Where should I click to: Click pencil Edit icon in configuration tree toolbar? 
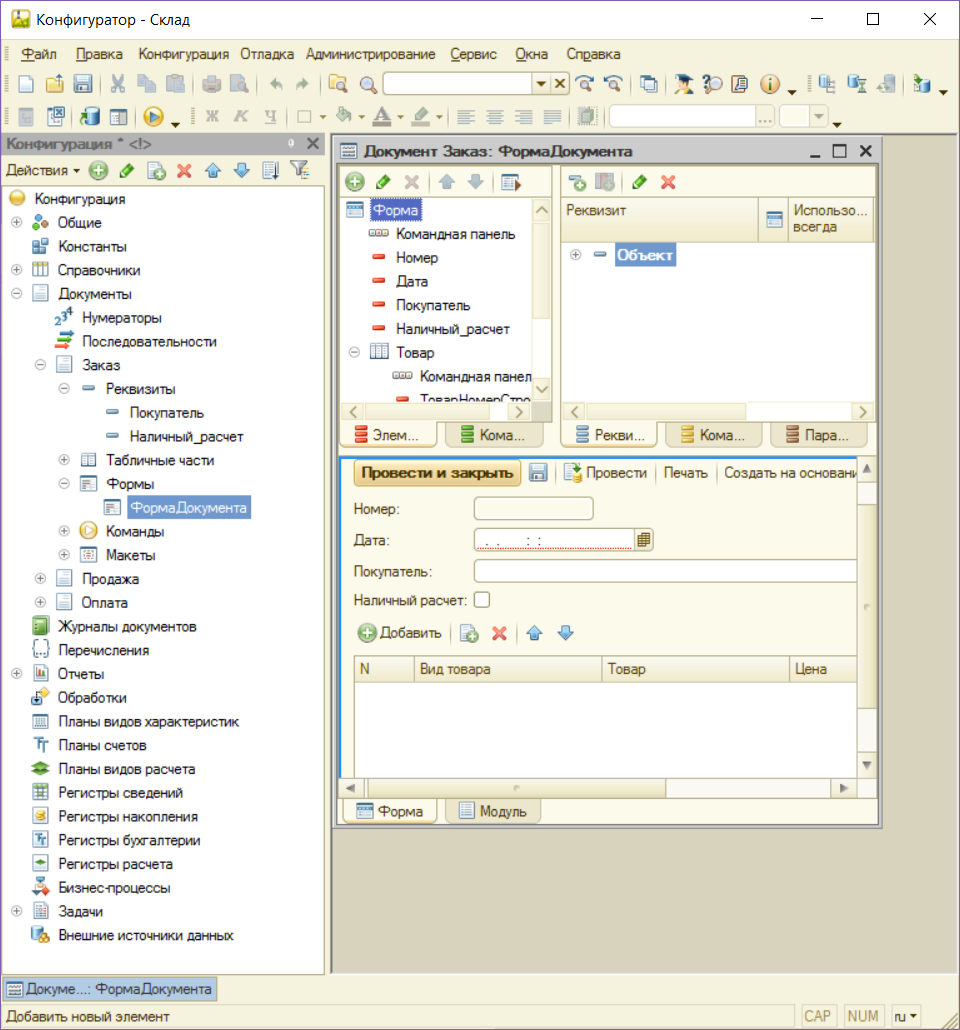127,171
